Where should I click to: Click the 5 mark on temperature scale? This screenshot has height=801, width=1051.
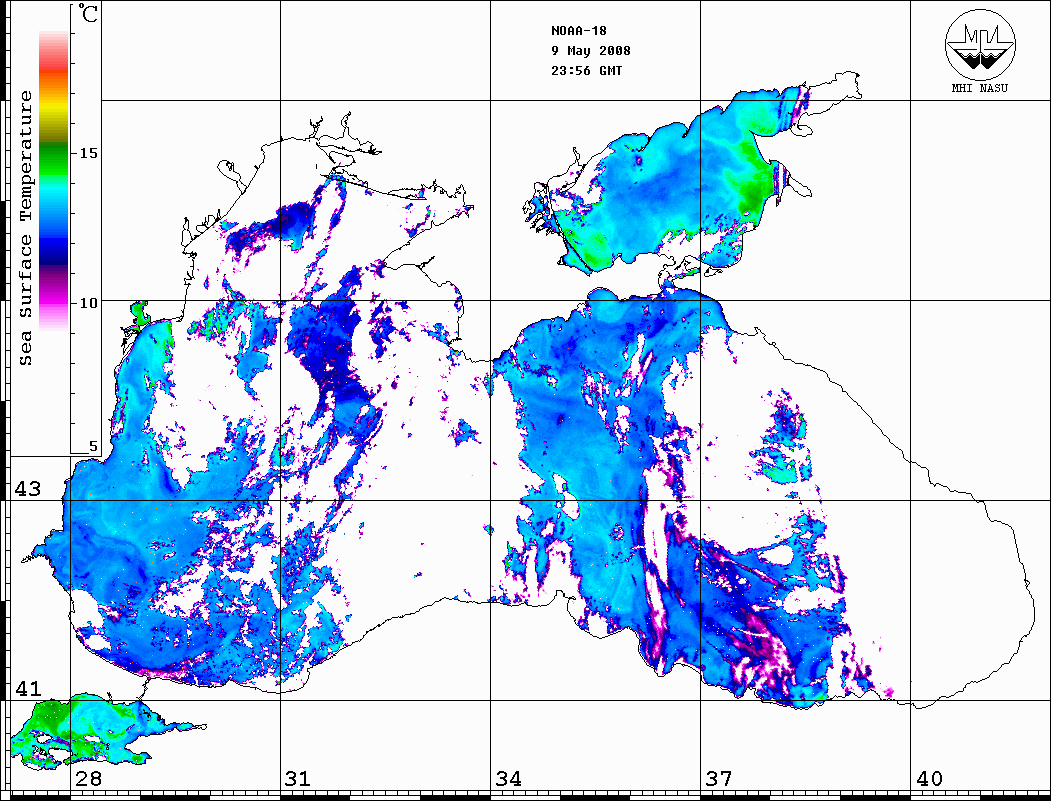[x=93, y=446]
